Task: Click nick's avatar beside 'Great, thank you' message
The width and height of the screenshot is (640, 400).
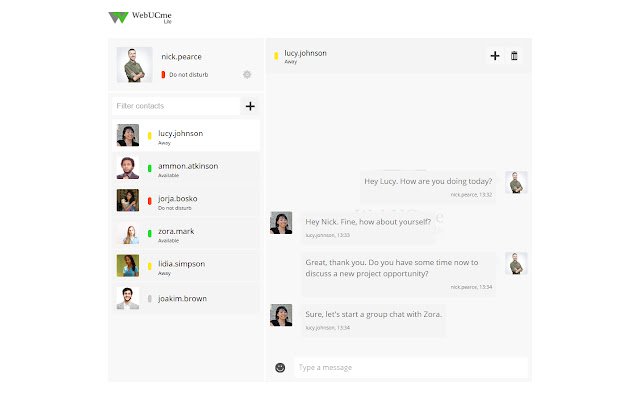Action: pyautogui.click(x=516, y=263)
